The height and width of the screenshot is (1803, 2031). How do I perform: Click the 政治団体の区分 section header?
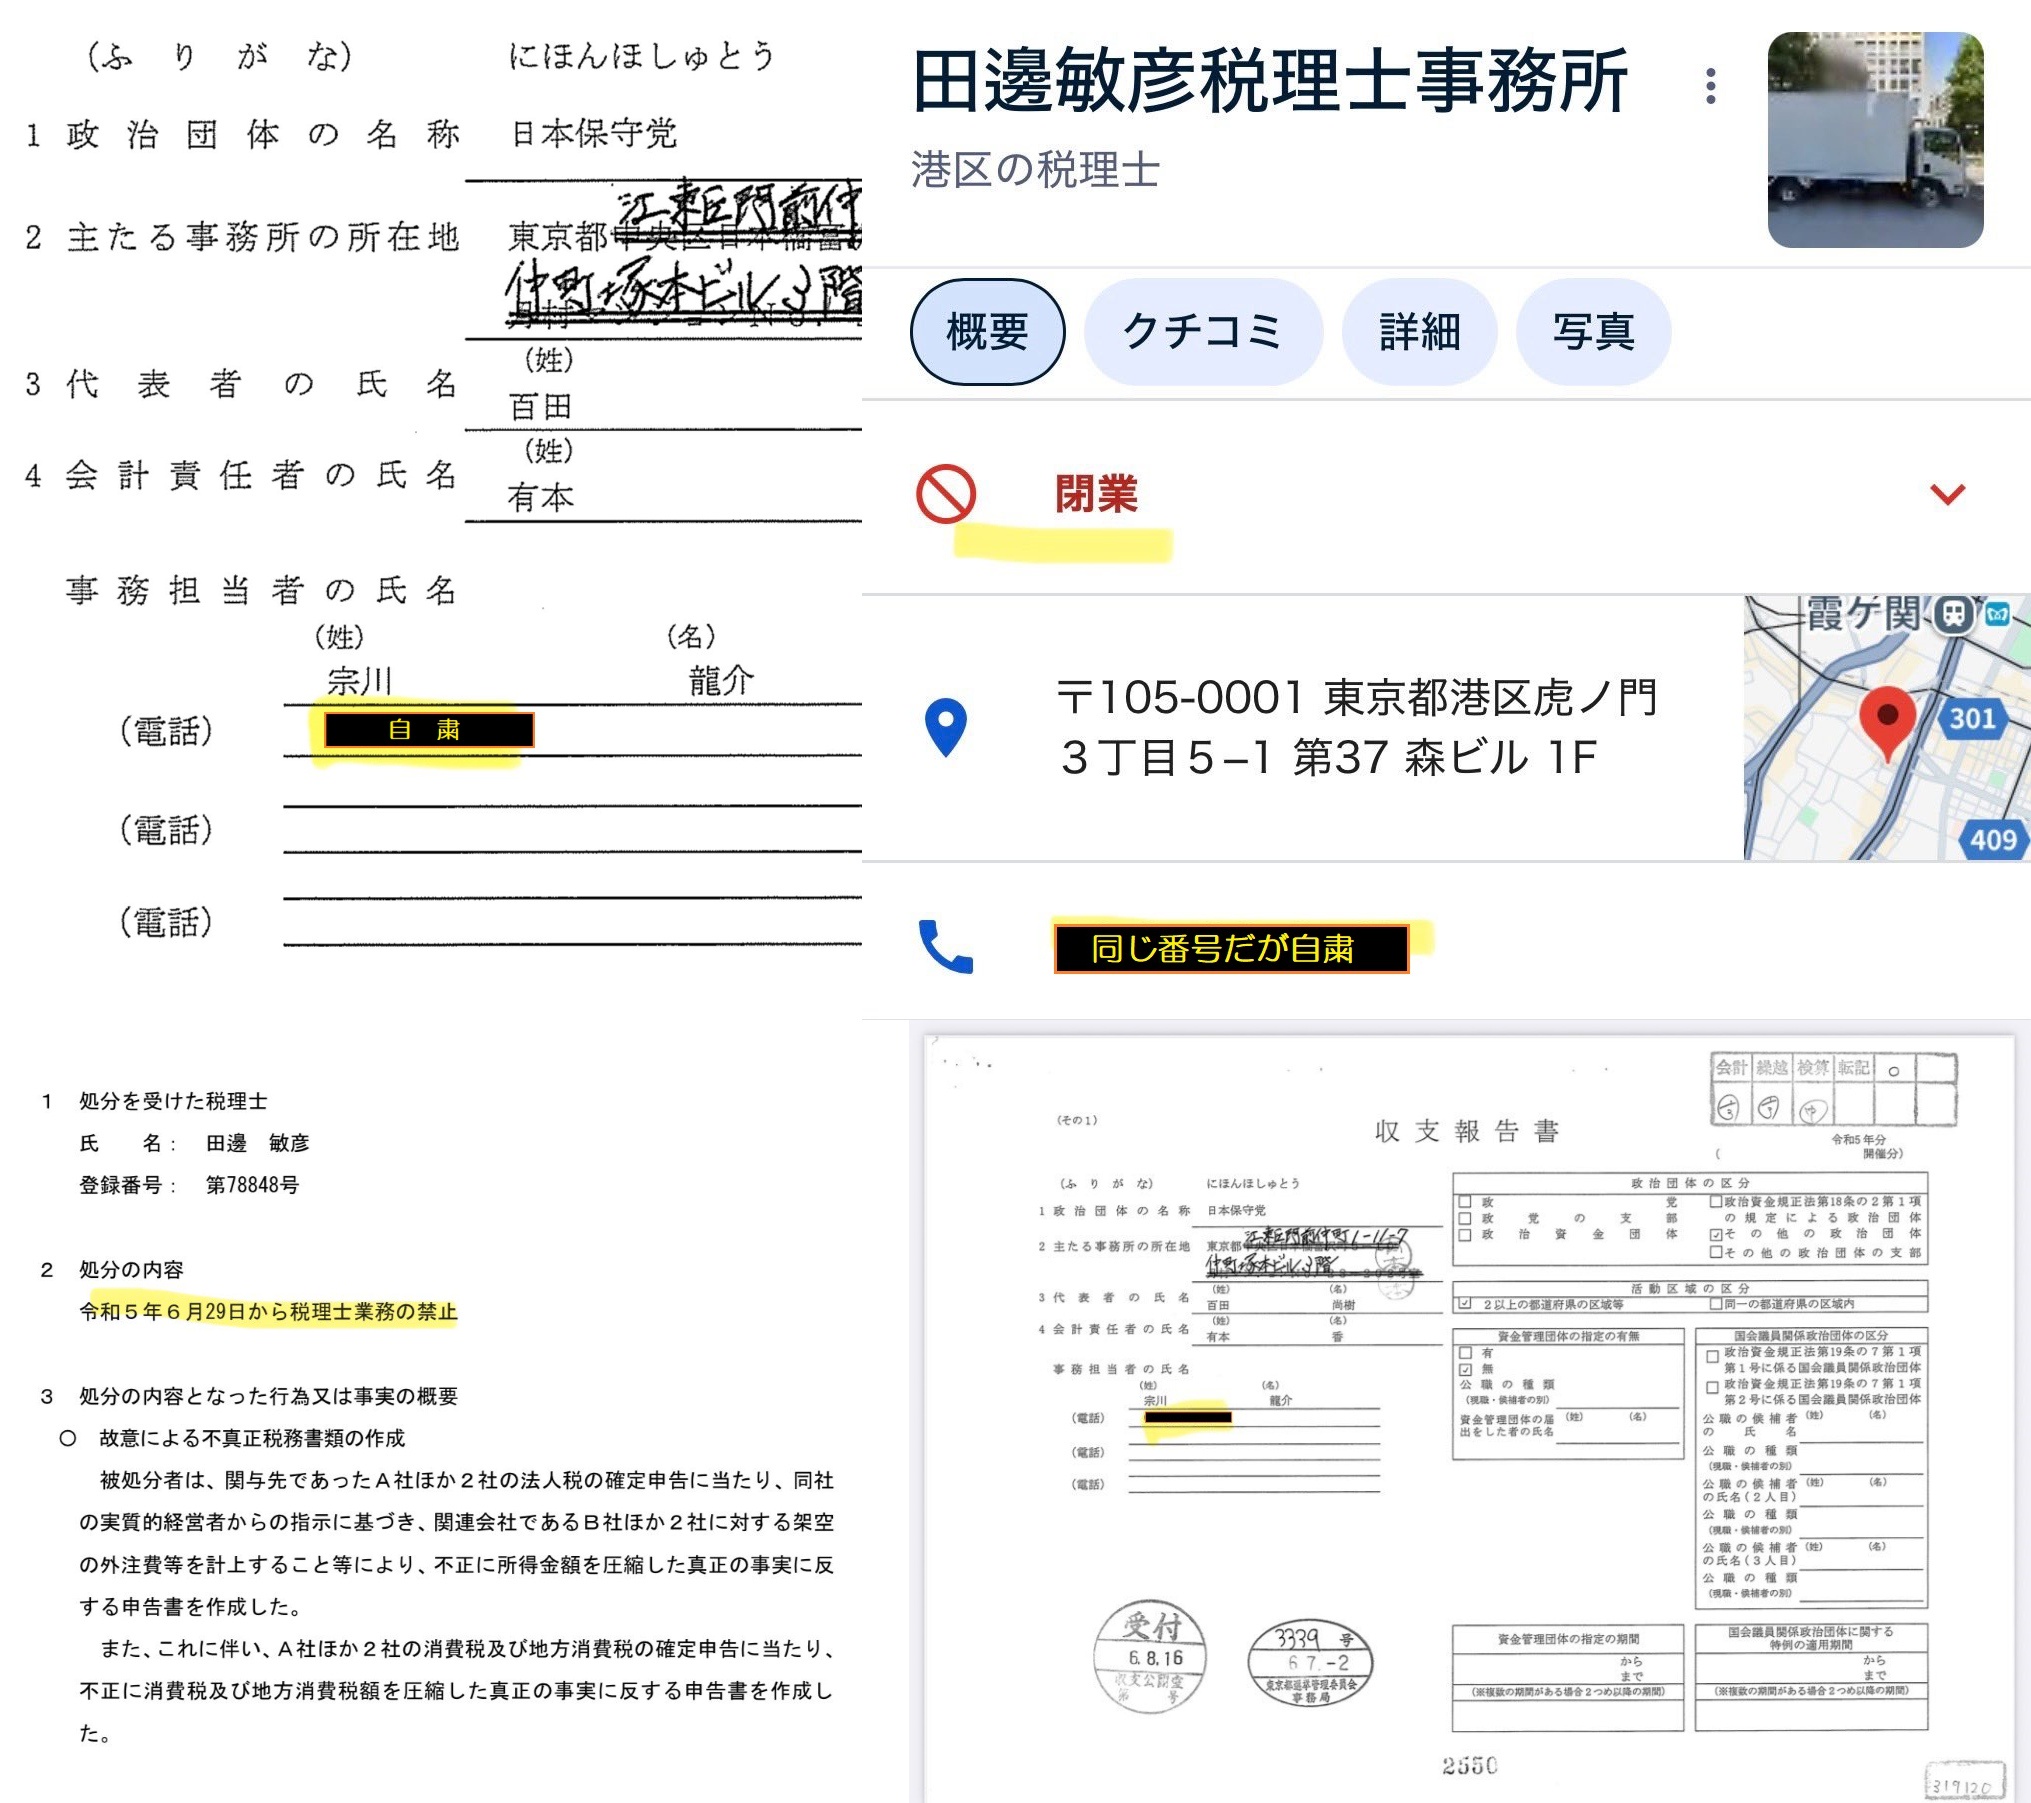(1690, 1183)
